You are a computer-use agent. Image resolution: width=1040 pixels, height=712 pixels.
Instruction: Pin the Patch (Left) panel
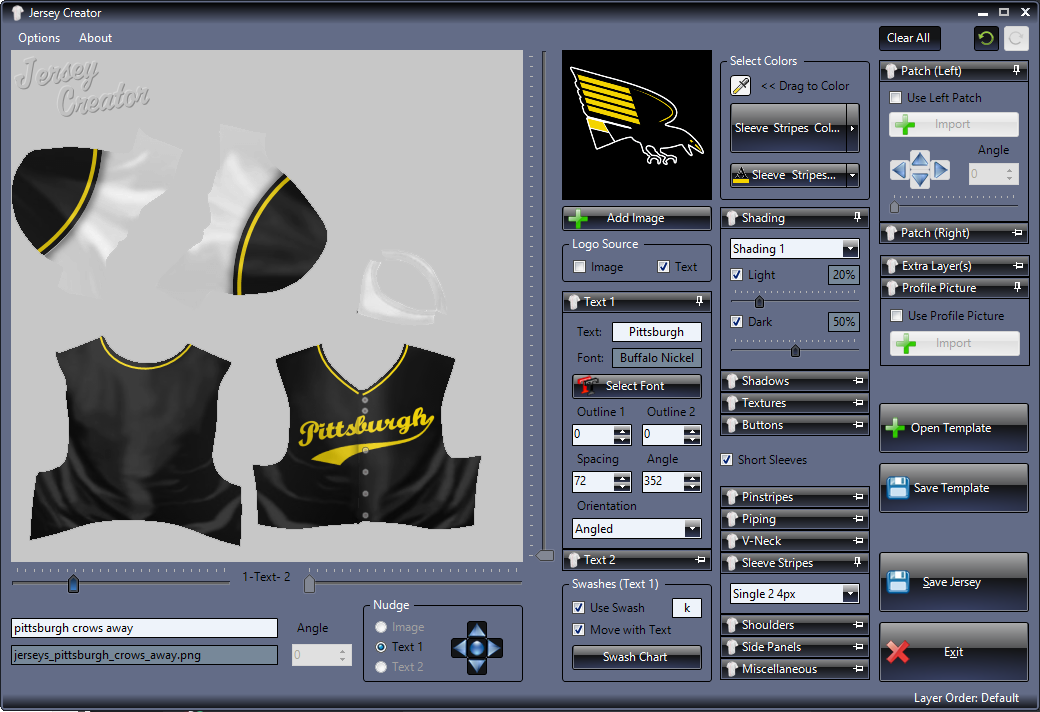(x=1016, y=70)
